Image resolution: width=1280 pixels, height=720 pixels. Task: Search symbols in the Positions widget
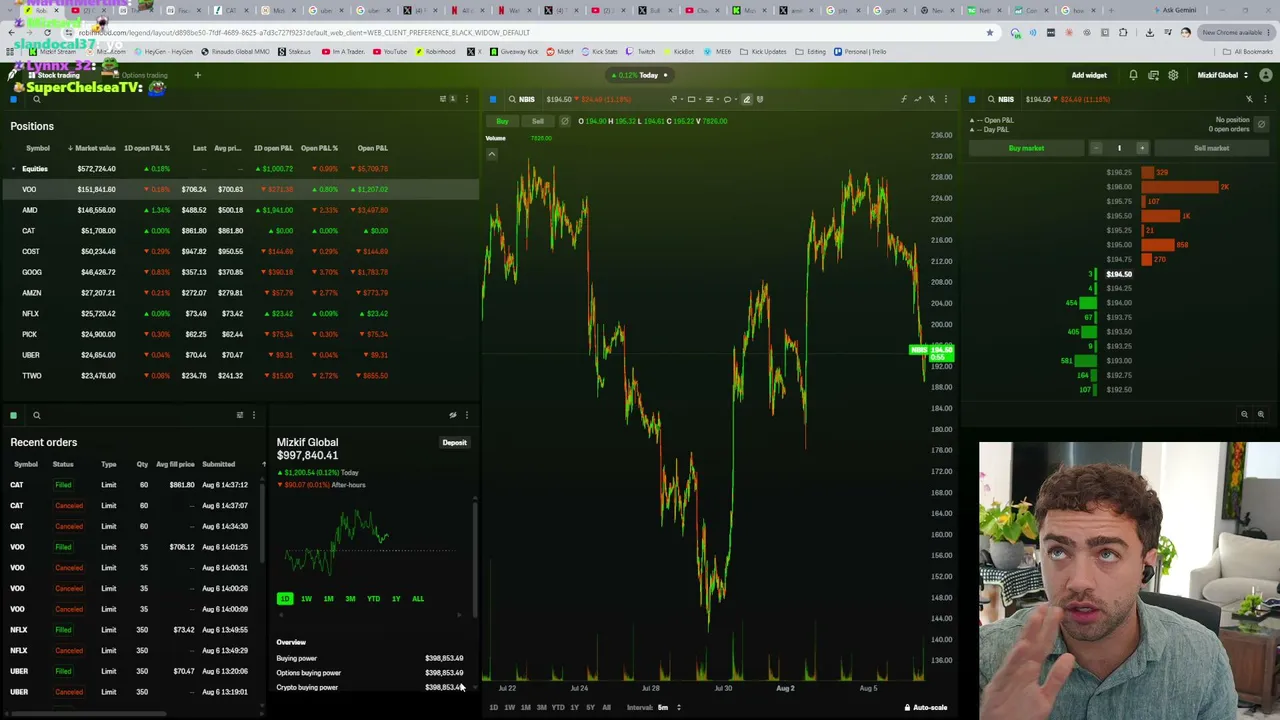[x=36, y=99]
